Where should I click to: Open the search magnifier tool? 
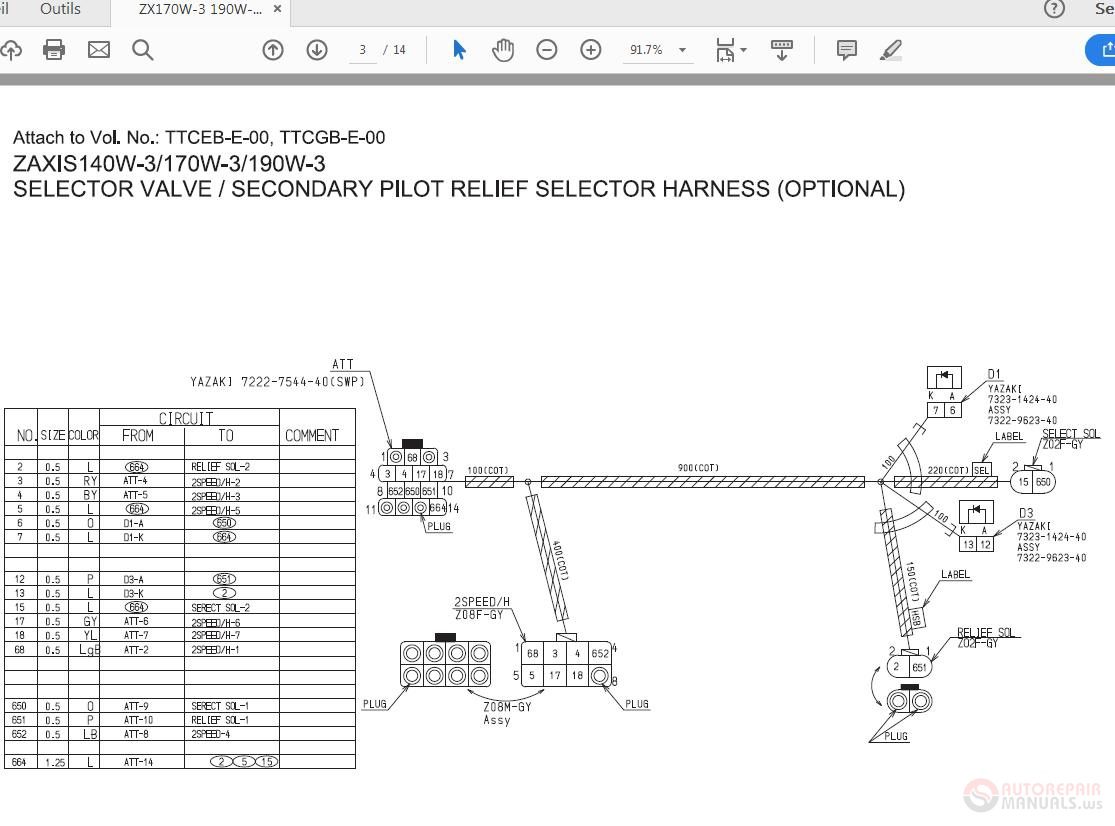point(143,50)
